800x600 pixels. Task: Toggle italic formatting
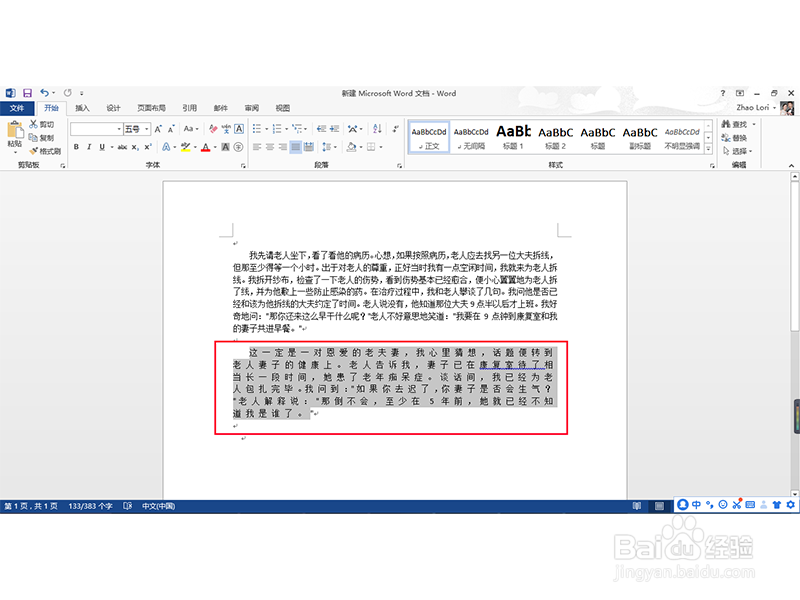89,147
